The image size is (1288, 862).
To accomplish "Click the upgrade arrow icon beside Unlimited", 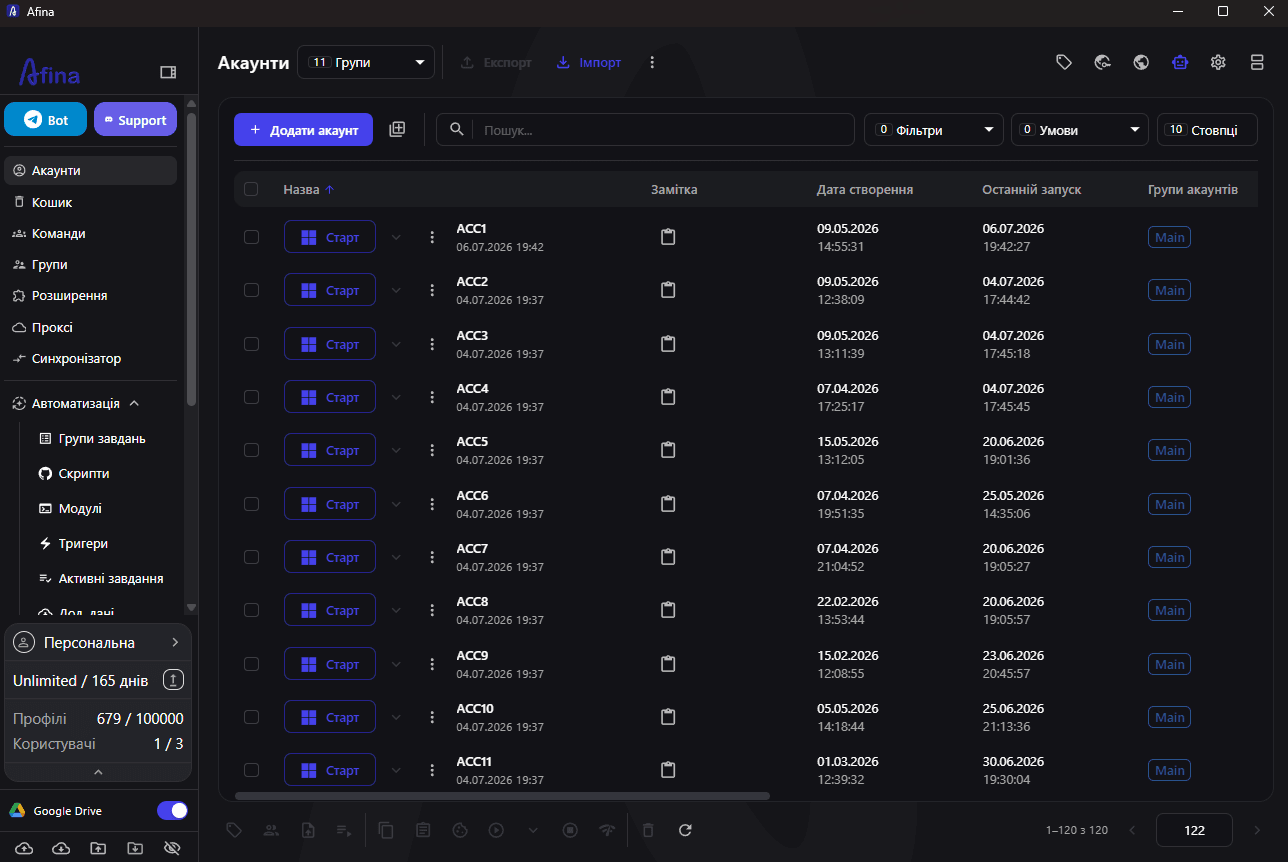I will pos(173,680).
